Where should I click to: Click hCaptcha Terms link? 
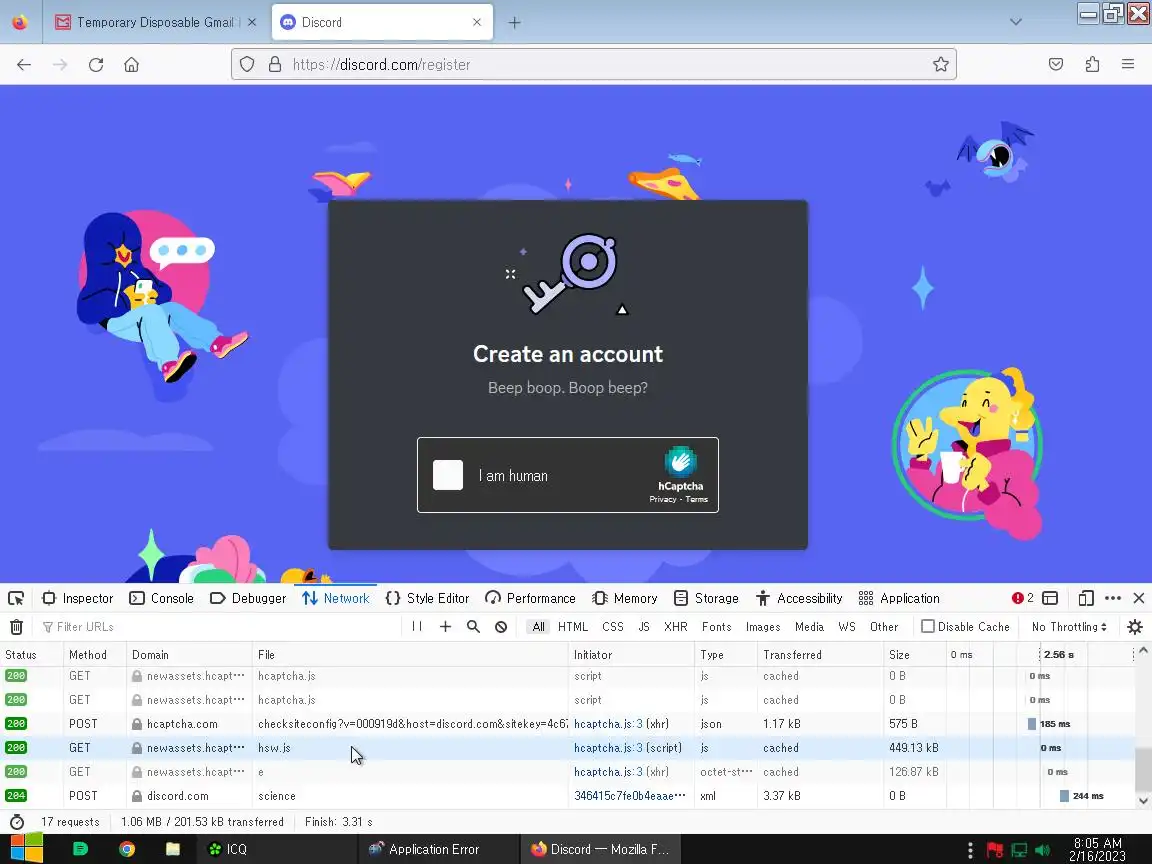click(696, 499)
